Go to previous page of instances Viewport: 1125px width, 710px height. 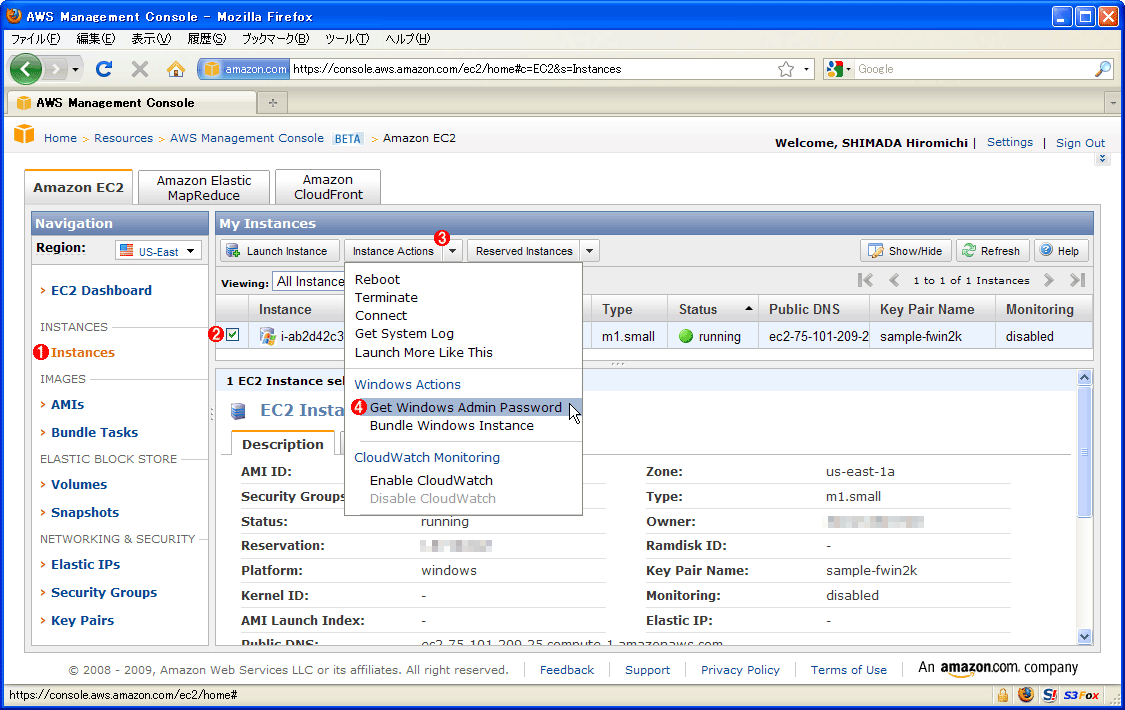[x=894, y=280]
